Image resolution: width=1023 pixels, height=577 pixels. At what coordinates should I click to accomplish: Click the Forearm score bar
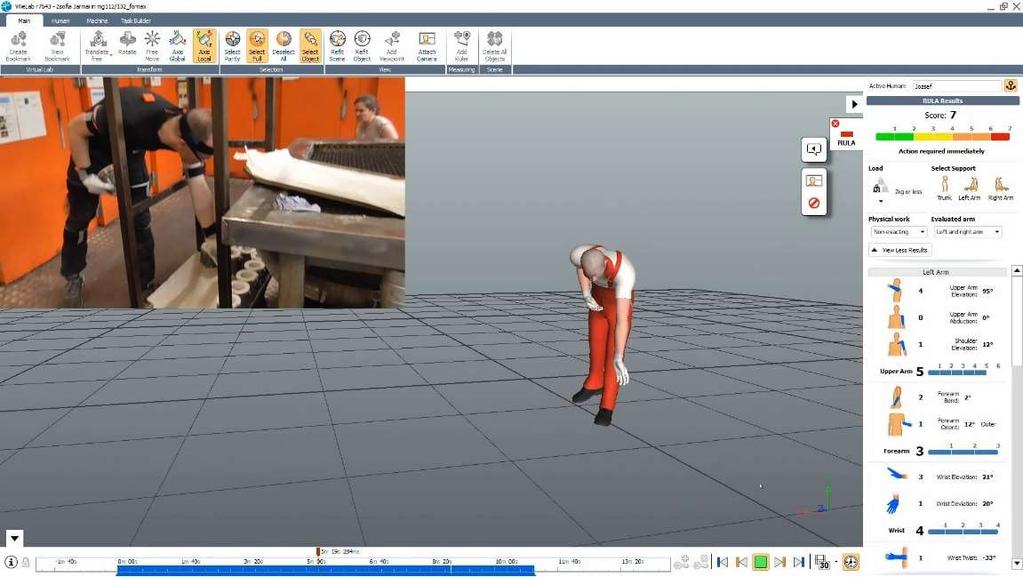[963, 452]
